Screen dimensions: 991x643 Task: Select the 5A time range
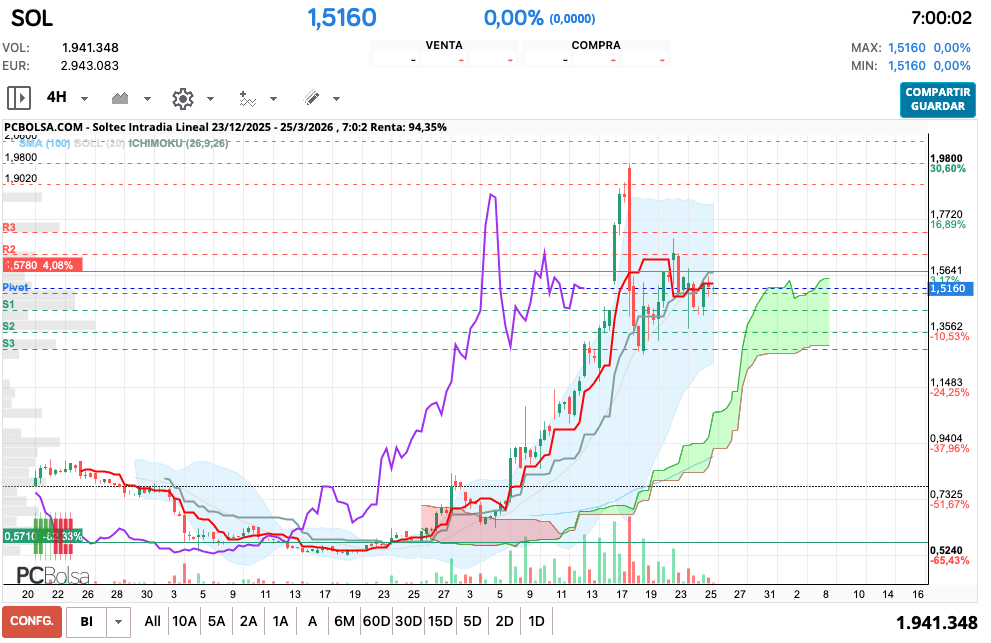217,622
